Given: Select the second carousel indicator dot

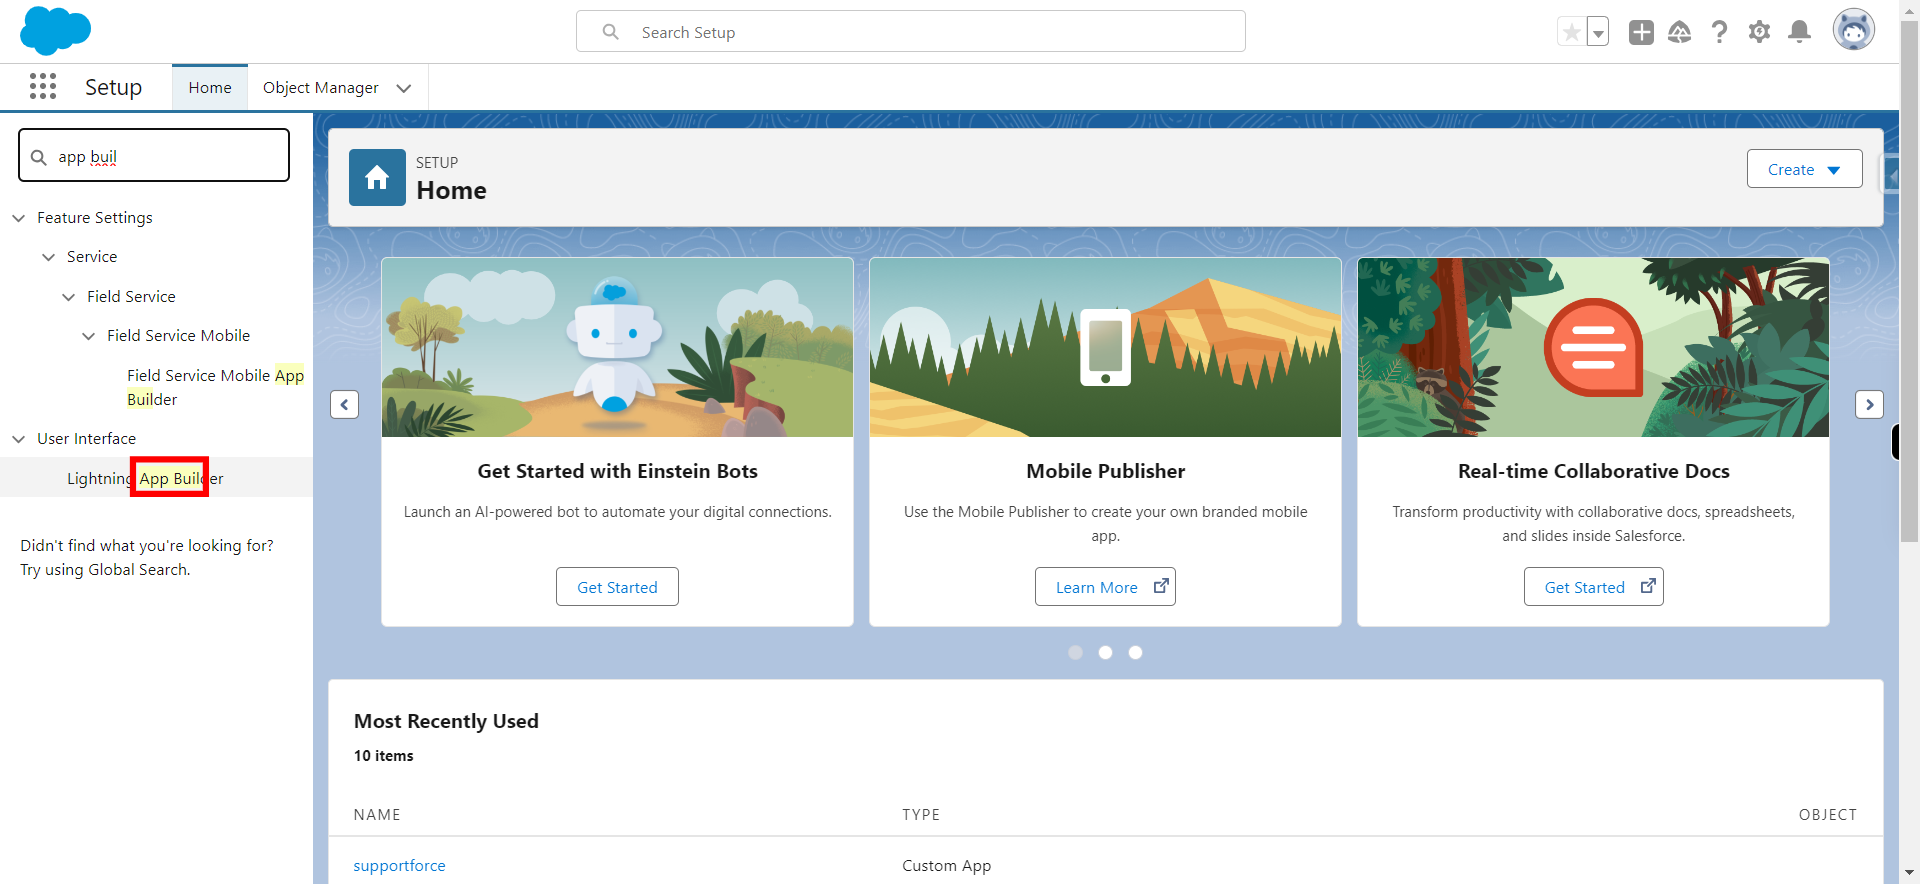Looking at the screenshot, I should coord(1105,652).
